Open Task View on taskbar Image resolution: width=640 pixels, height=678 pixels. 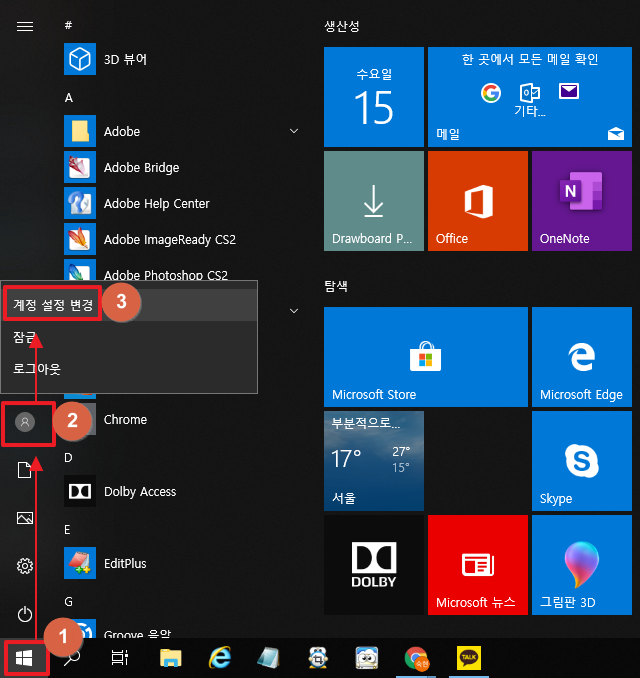pyautogui.click(x=119, y=658)
